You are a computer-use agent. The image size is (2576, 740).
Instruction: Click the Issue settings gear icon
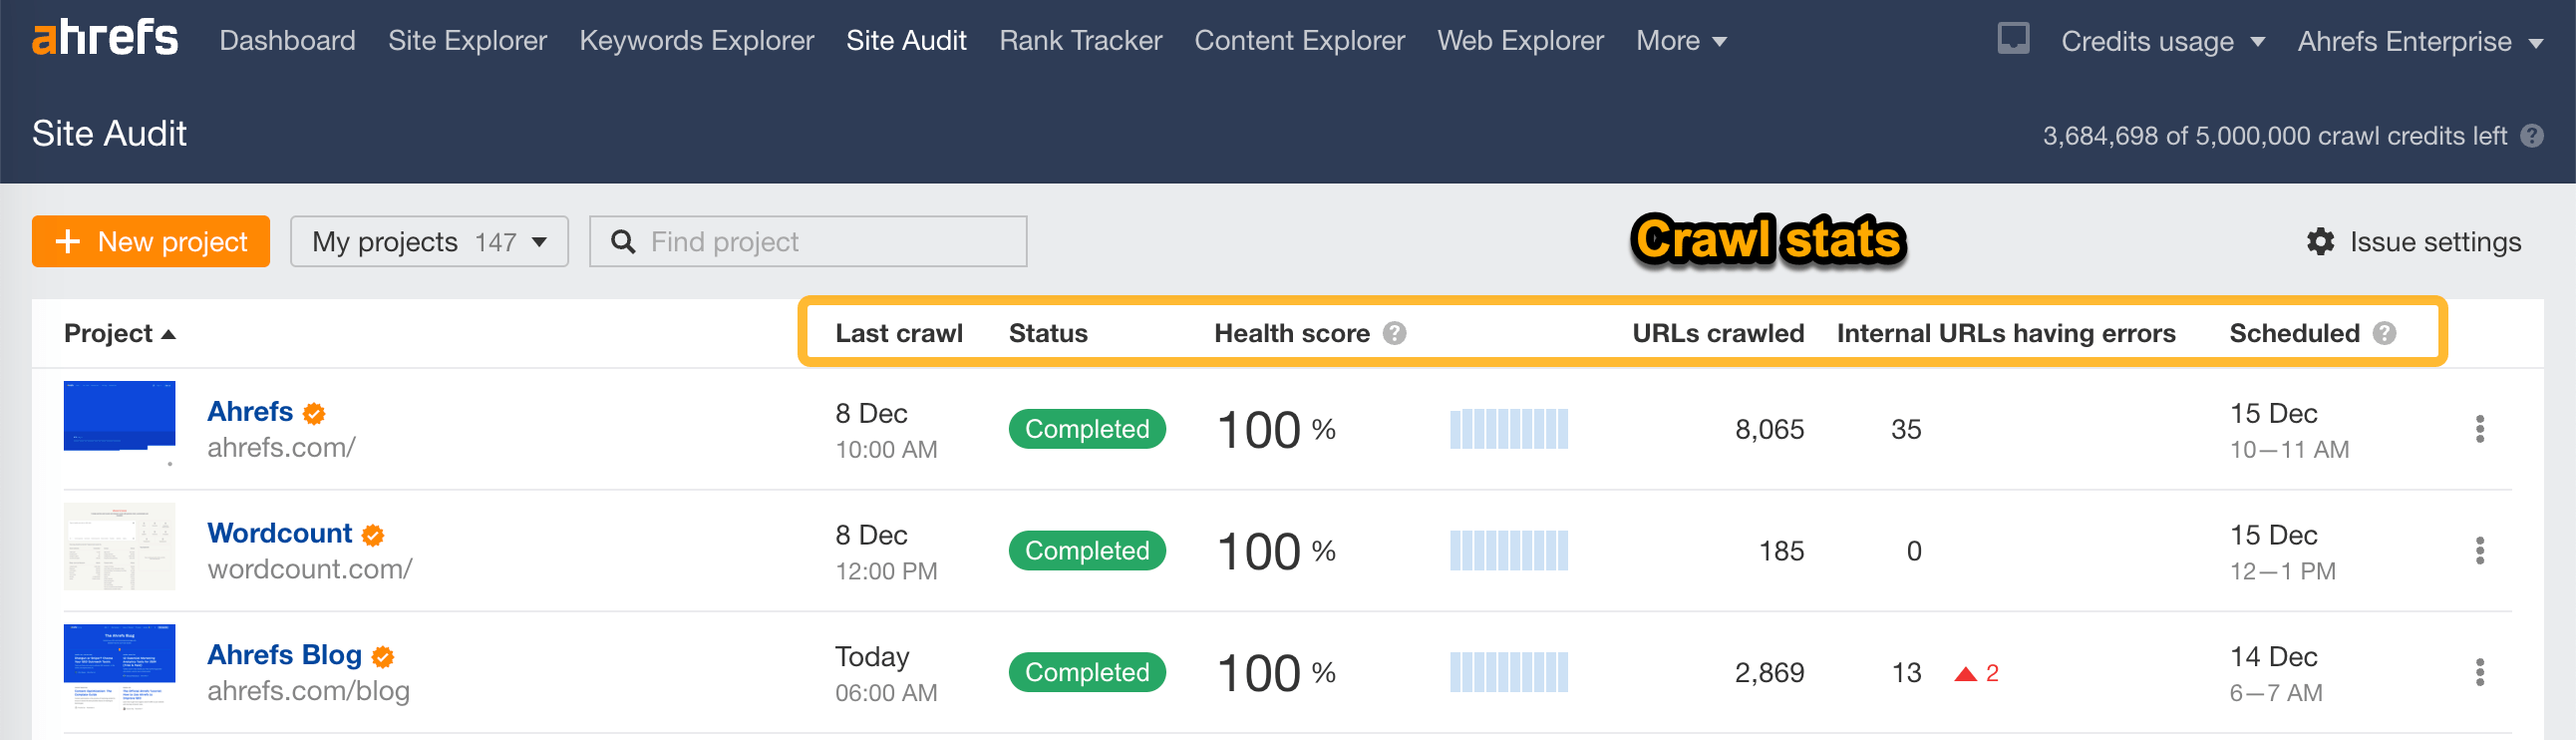pyautogui.click(x=2320, y=242)
